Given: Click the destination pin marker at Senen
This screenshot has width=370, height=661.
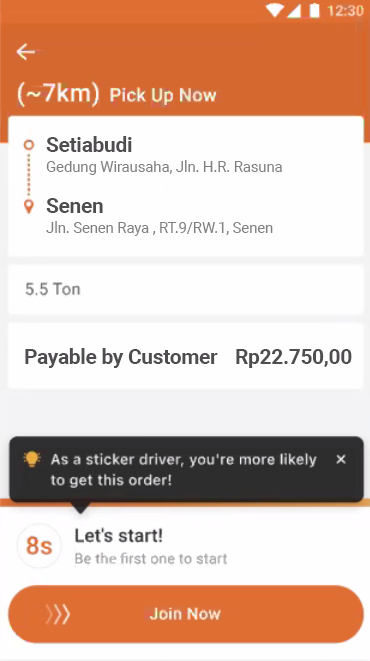Looking at the screenshot, I should tap(29, 207).
